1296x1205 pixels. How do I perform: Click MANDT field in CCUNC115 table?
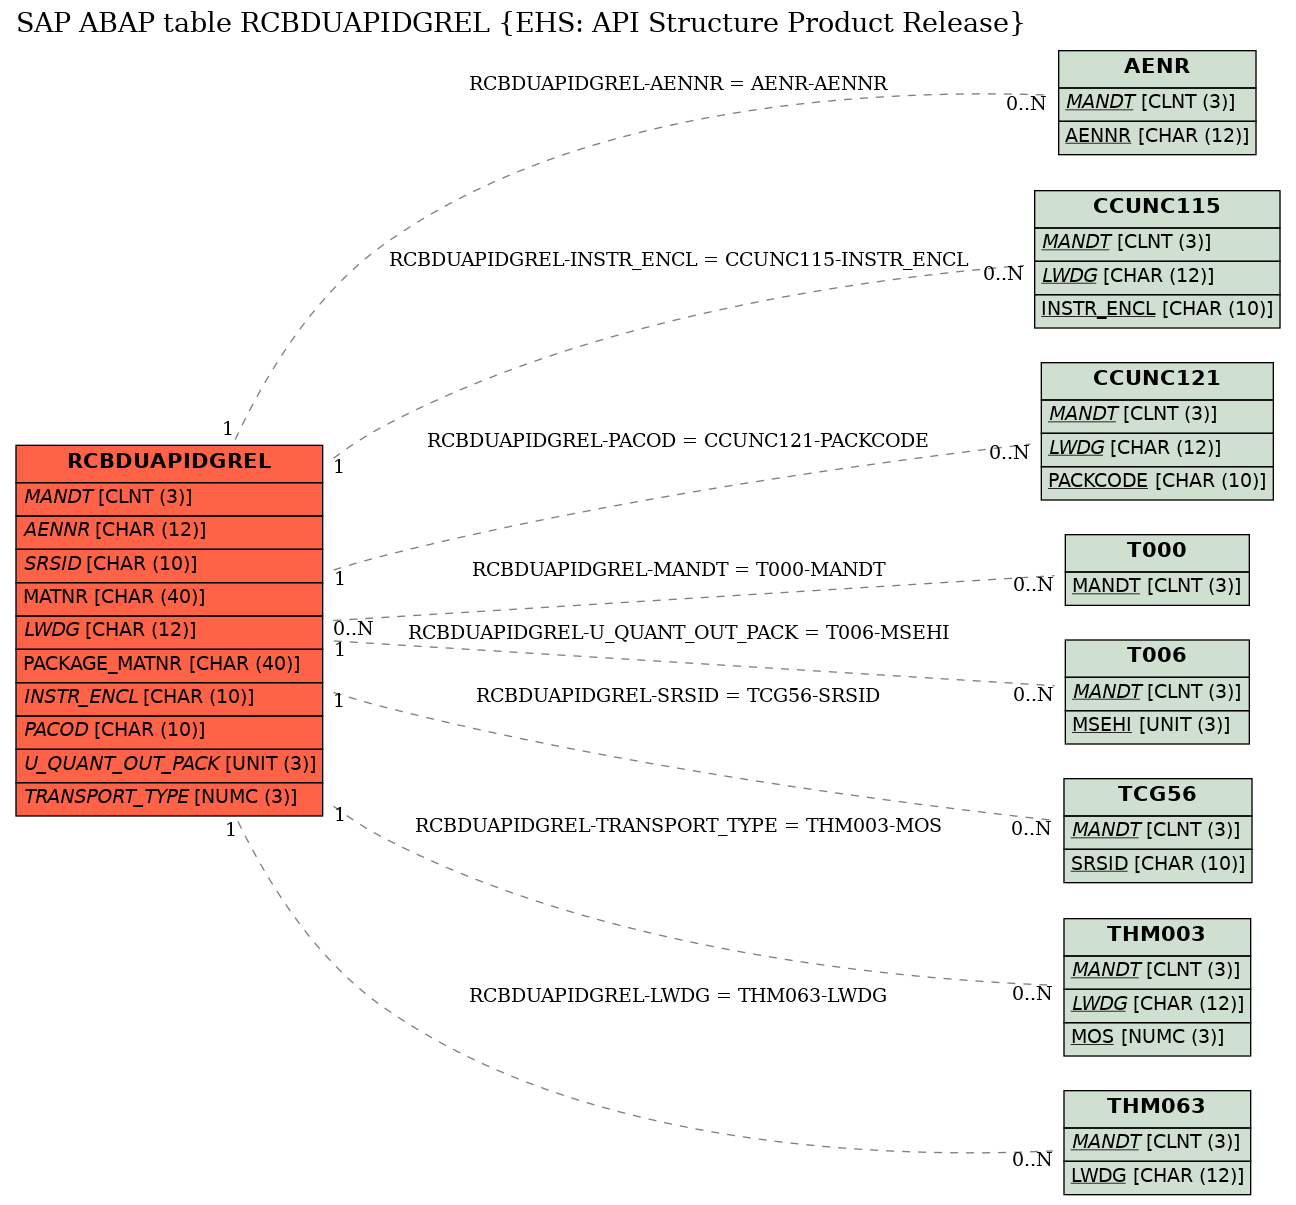1157,243
